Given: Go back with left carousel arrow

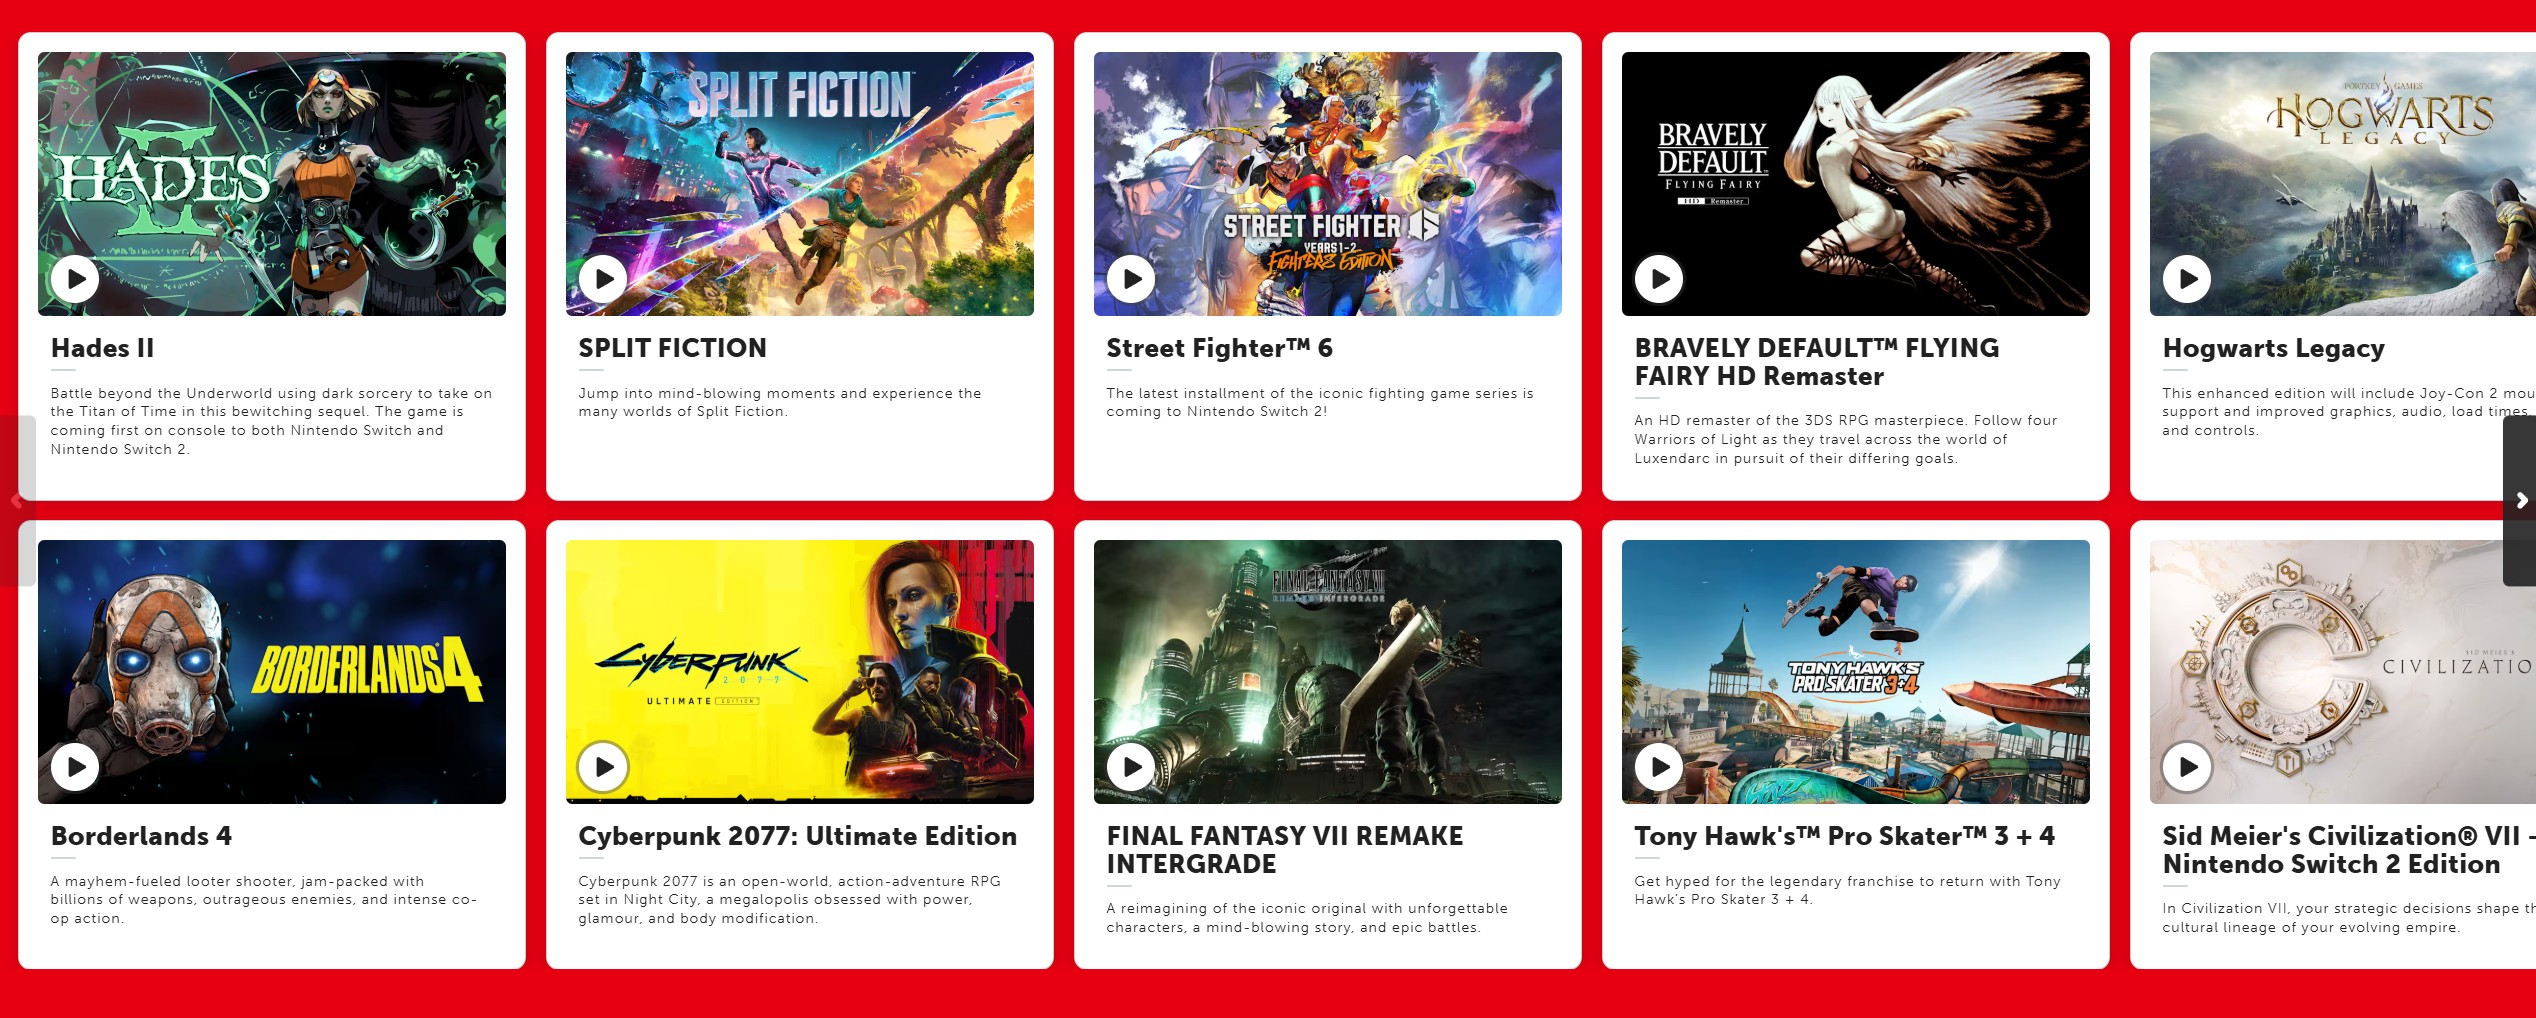Looking at the screenshot, I should tap(17, 500).
